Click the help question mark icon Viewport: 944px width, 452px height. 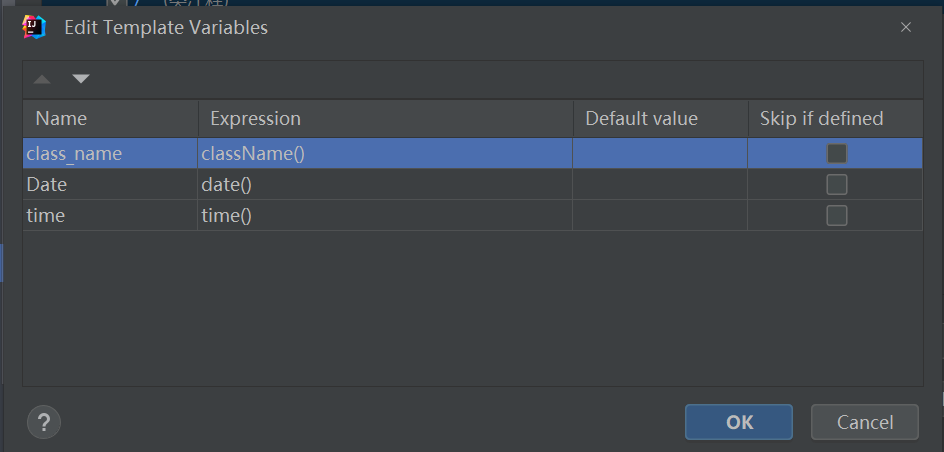coord(44,422)
